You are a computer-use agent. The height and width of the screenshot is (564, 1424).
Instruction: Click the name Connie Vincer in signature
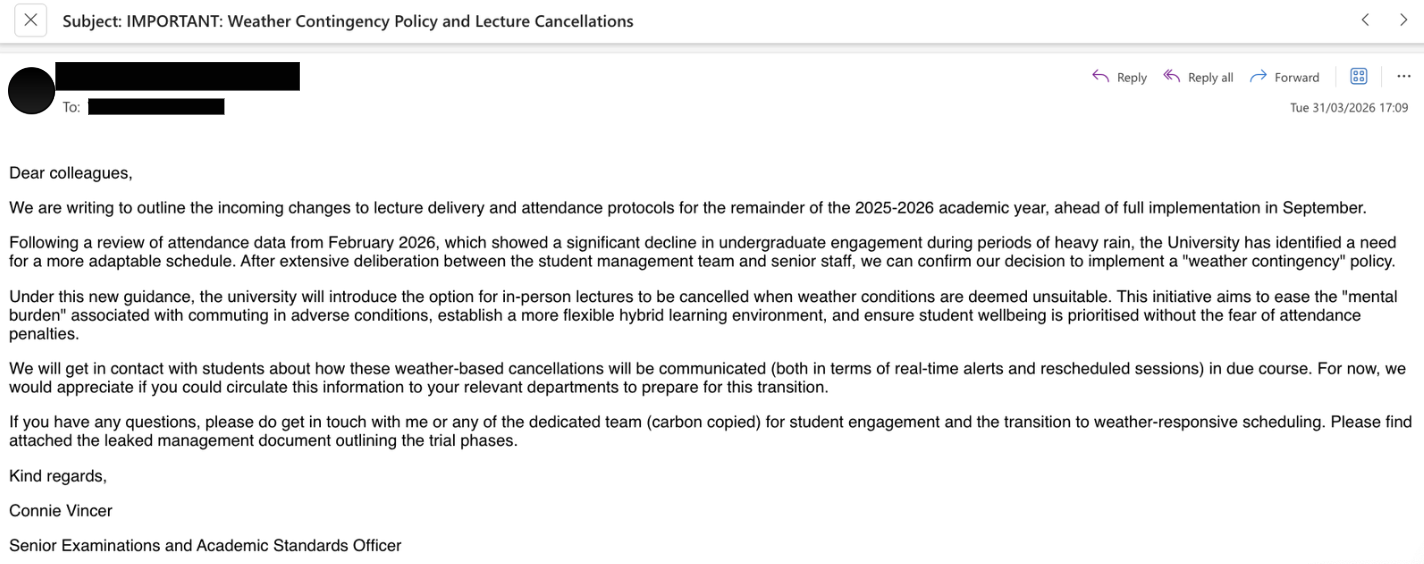point(61,511)
